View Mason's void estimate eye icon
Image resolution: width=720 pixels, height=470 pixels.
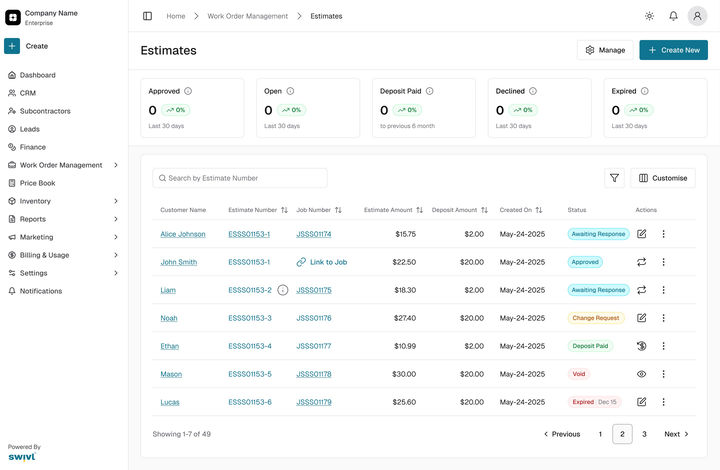641,374
